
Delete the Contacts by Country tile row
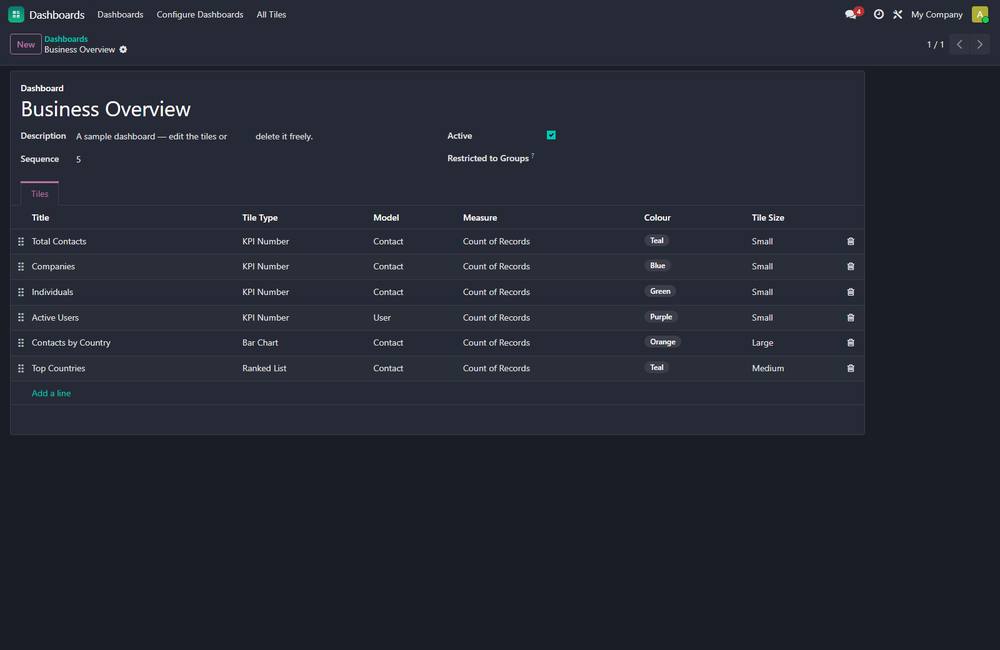850,343
